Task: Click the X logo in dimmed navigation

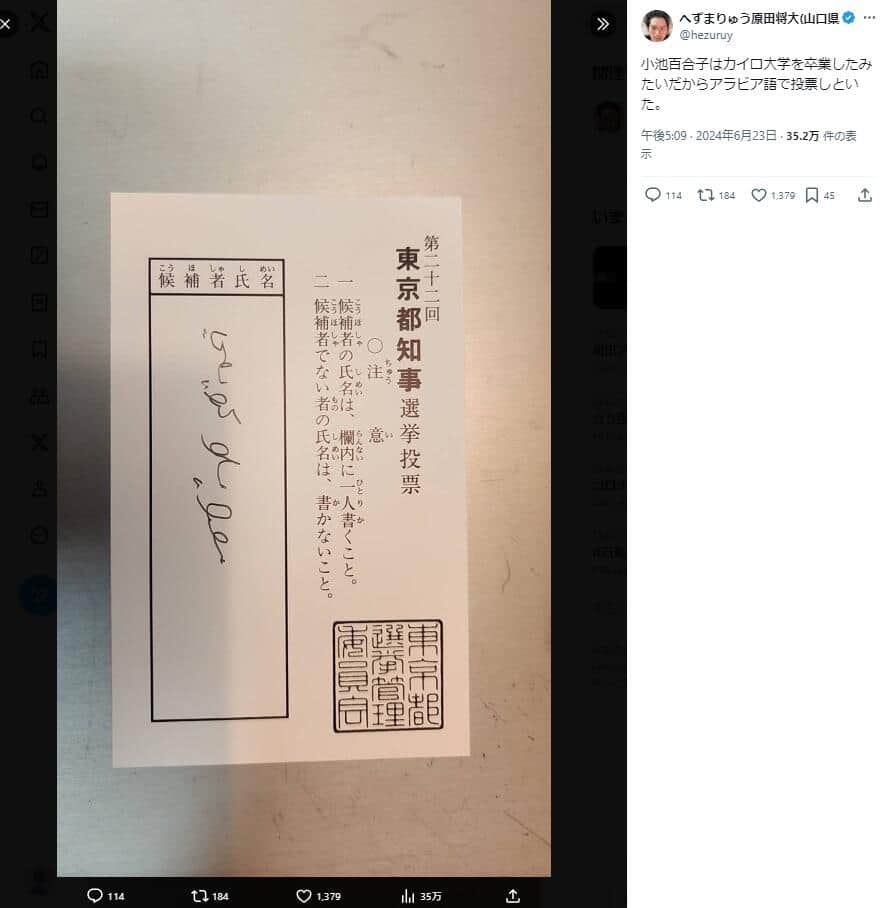Action: 39,23
